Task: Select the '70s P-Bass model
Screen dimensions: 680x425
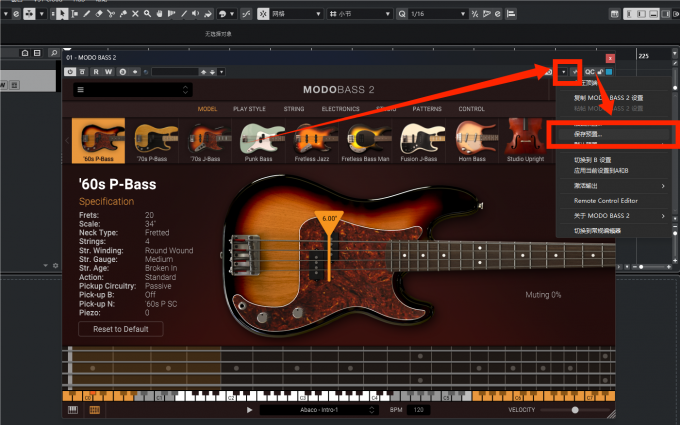Action: coord(152,141)
